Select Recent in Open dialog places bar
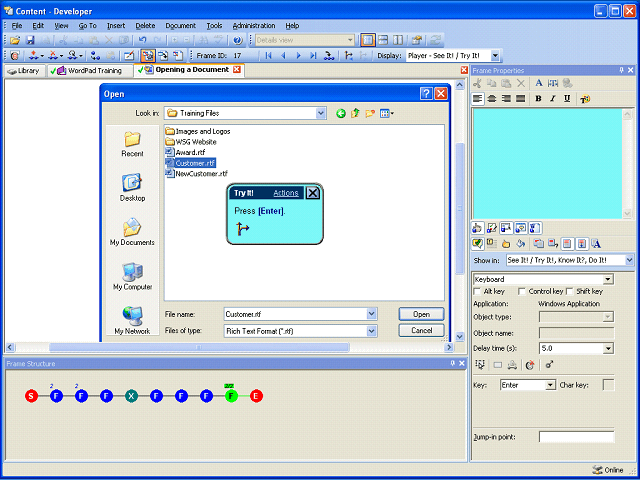This screenshot has height=480, width=640. (132, 144)
